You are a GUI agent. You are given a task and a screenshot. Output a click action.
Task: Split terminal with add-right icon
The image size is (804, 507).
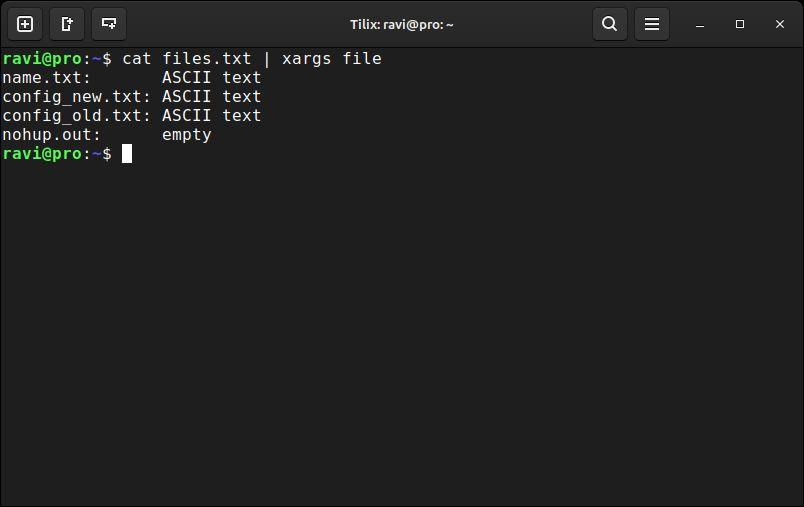point(67,24)
